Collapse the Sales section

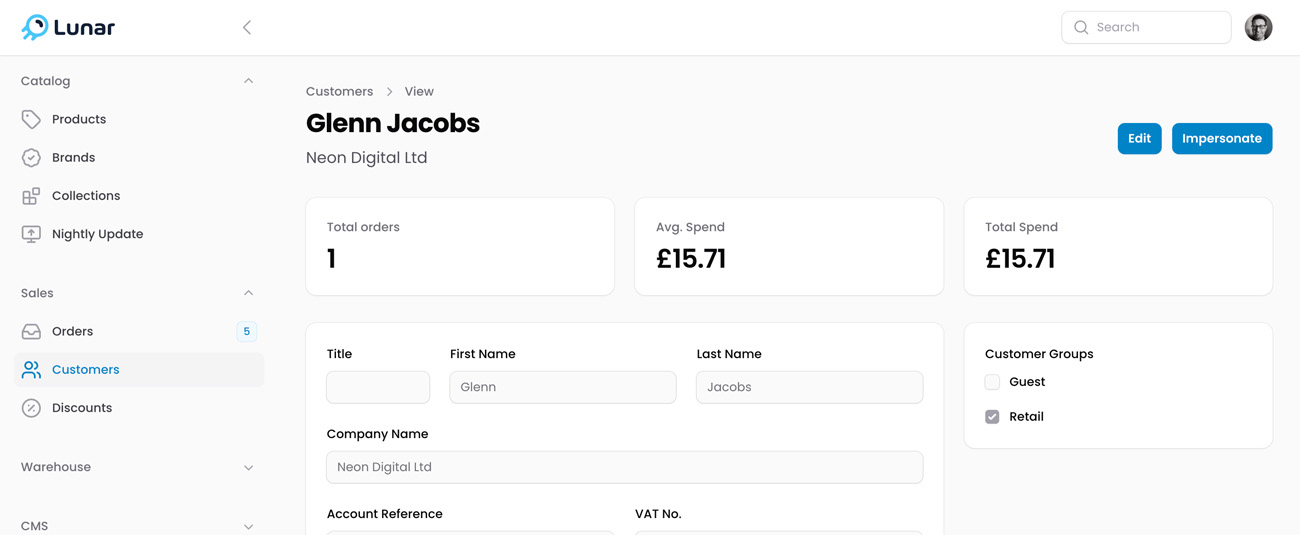coord(248,293)
